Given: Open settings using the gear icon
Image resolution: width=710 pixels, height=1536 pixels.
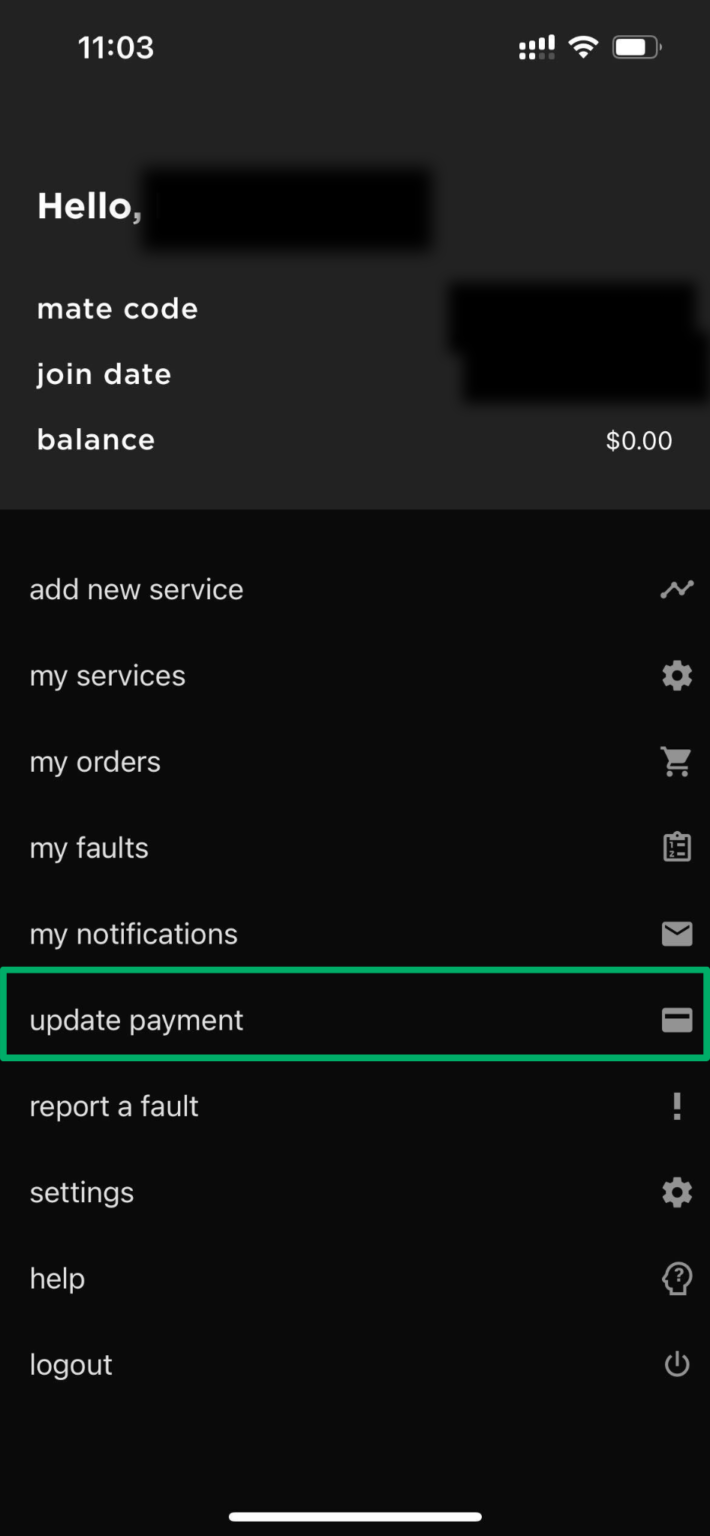Looking at the screenshot, I should tap(676, 1192).
